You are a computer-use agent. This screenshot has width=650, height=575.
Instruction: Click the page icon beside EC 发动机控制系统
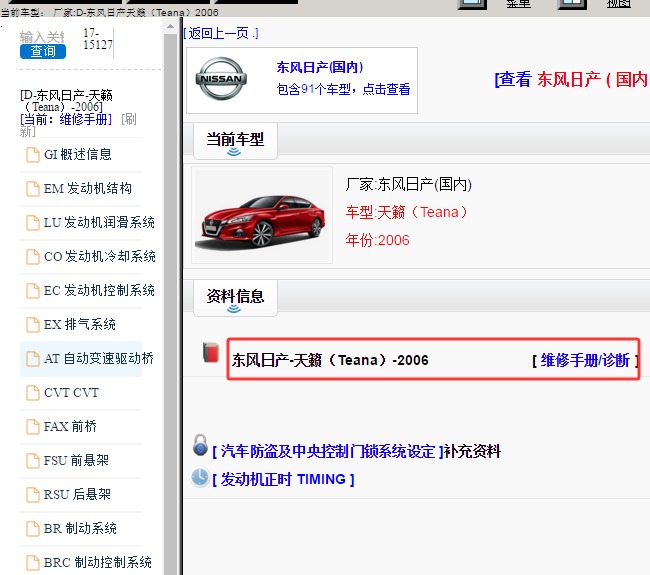[x=33, y=291]
